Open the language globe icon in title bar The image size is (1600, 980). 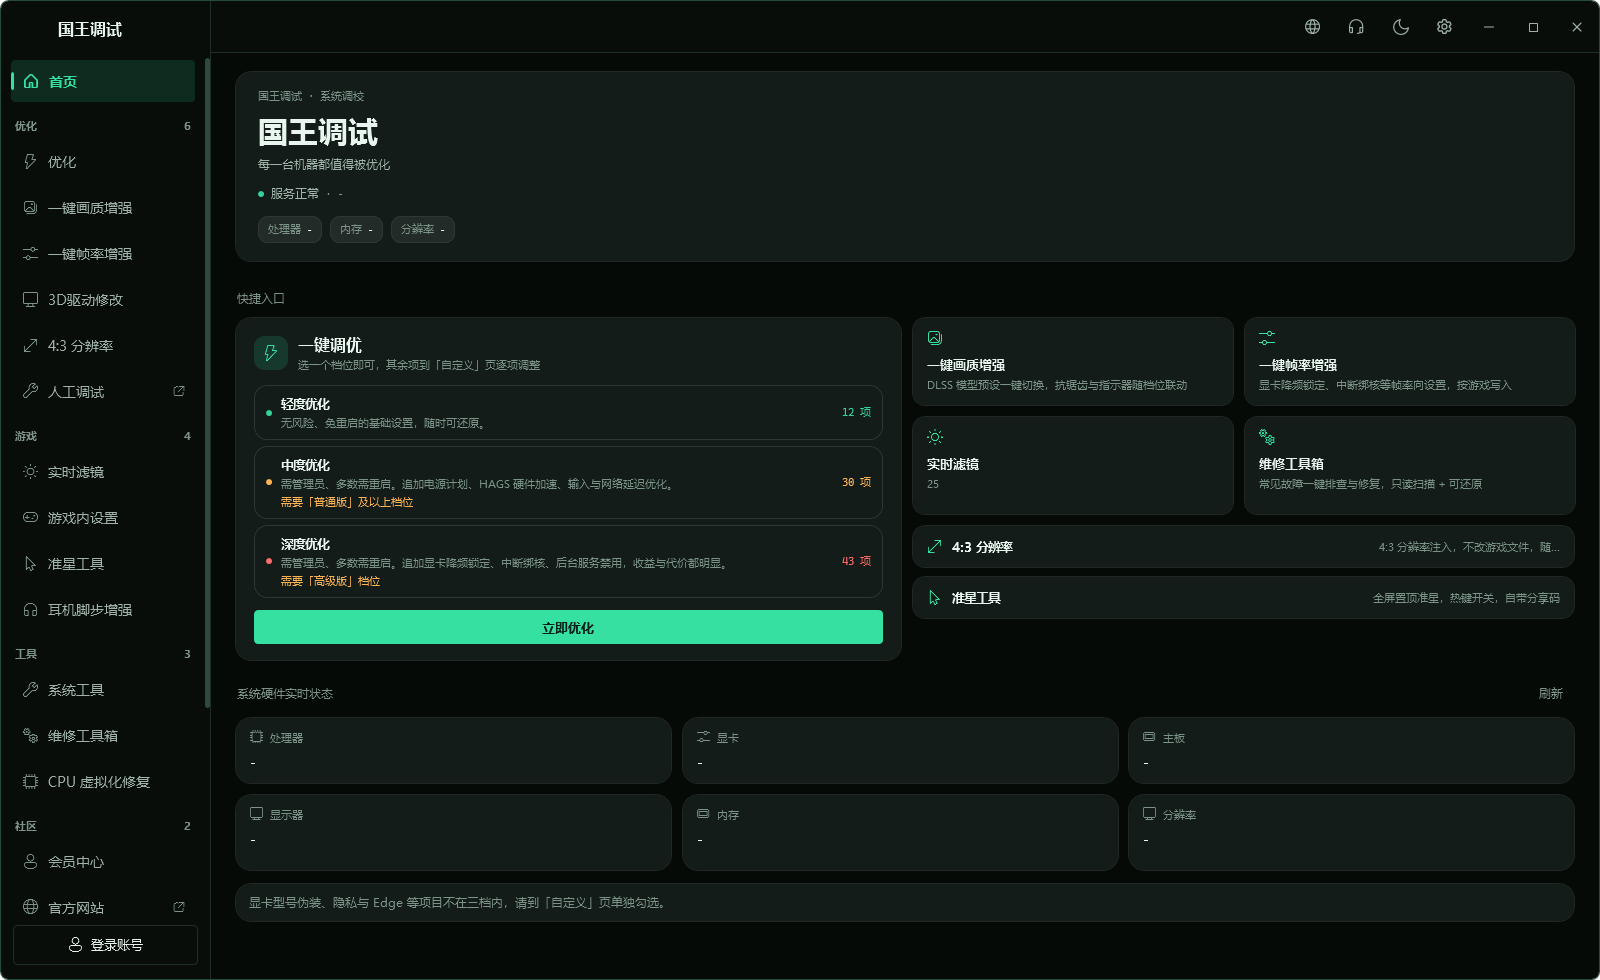[1312, 27]
